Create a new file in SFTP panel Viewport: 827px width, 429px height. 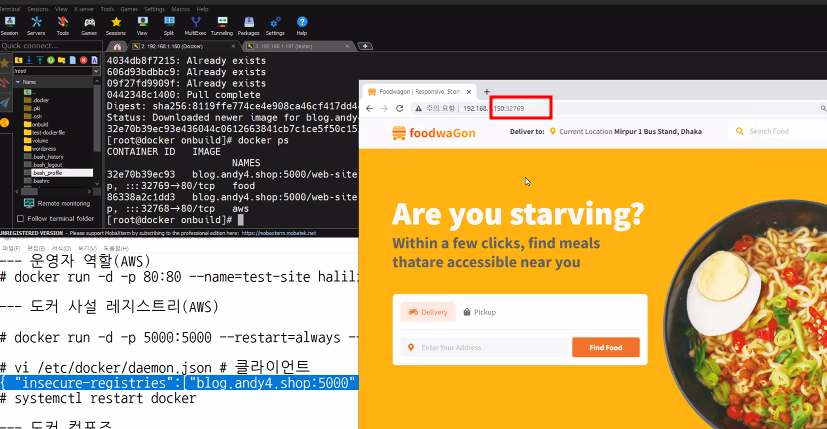[73, 60]
